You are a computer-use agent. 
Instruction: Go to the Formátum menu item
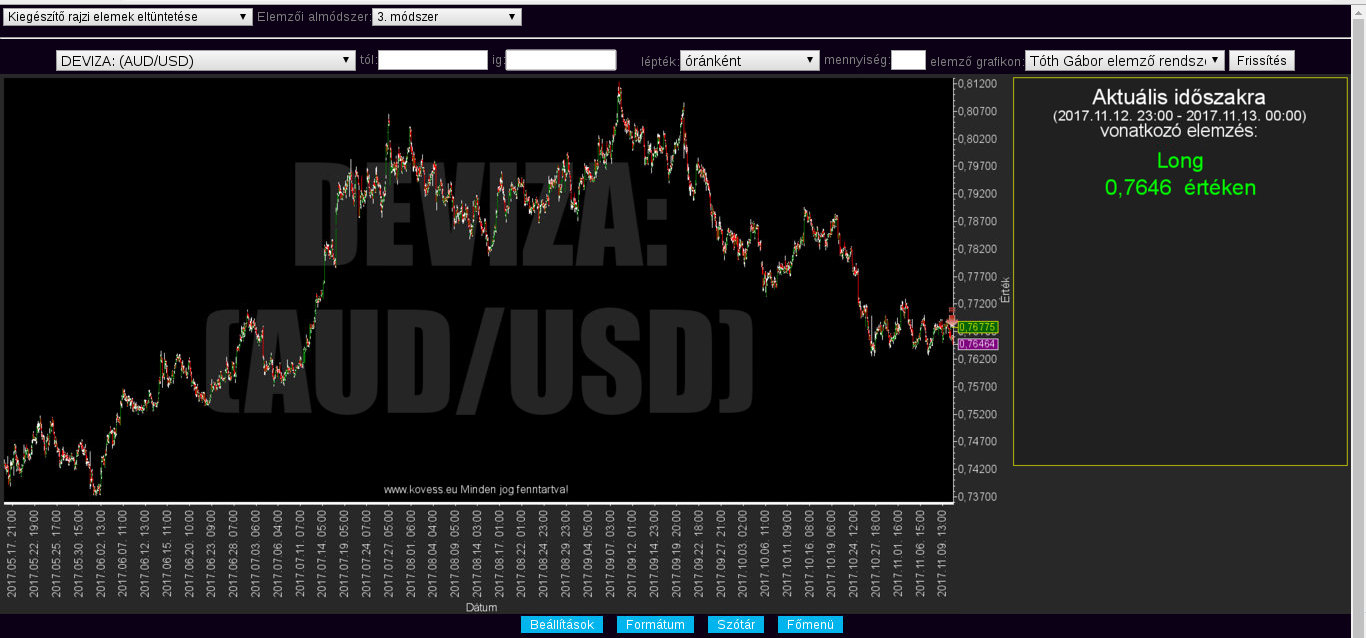click(x=655, y=625)
